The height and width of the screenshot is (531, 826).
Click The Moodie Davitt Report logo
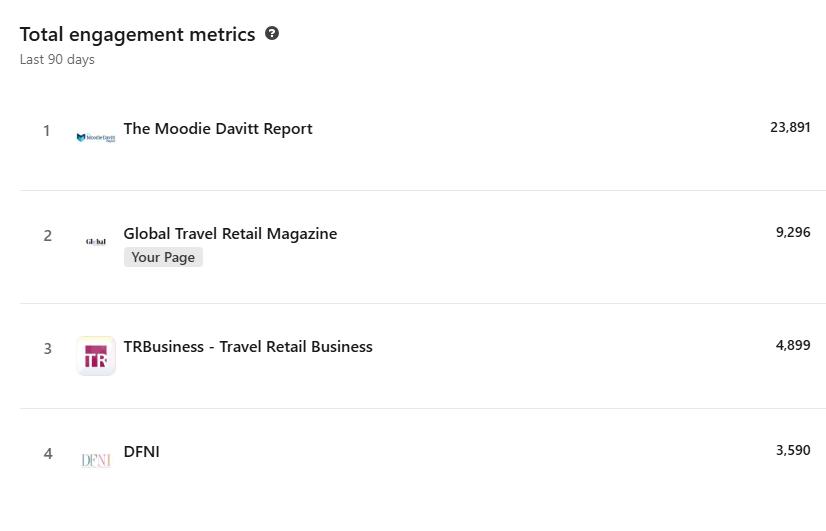click(x=96, y=137)
